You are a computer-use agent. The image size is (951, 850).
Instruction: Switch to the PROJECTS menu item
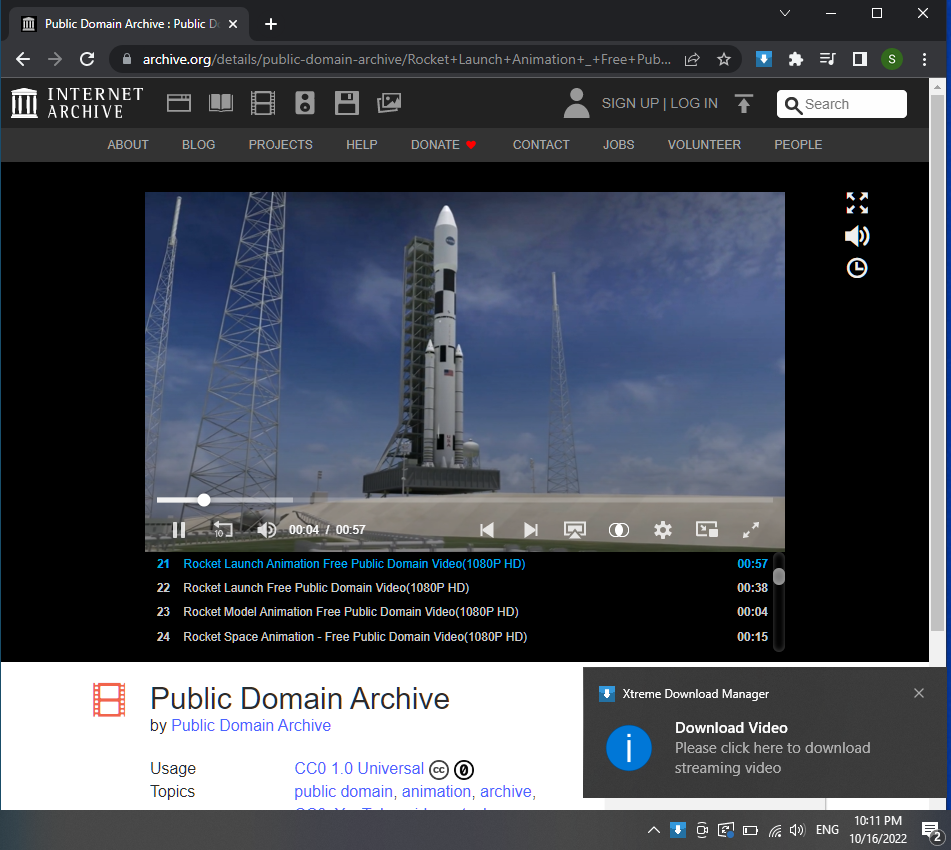[280, 145]
